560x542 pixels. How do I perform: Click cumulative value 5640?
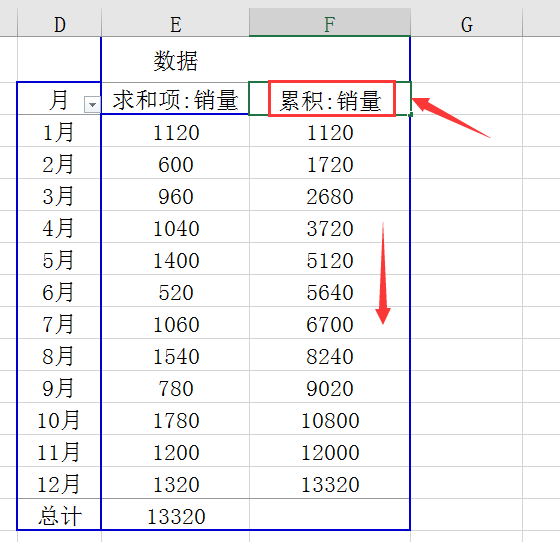click(330, 291)
